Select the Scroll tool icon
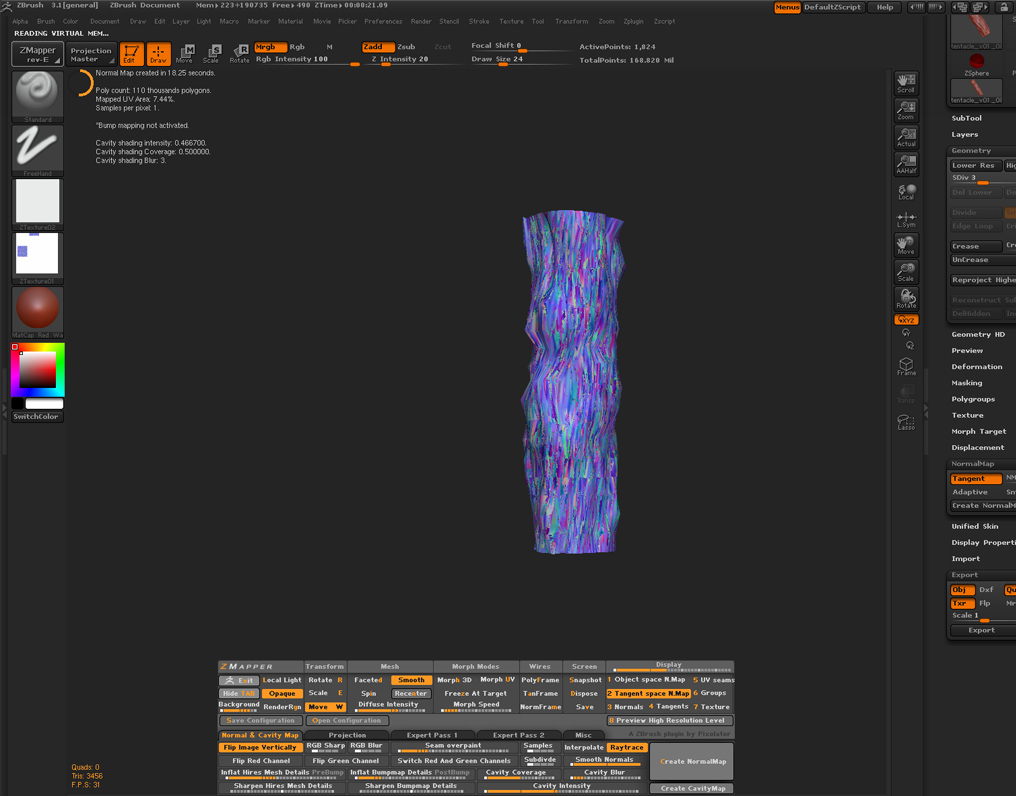 tap(906, 82)
